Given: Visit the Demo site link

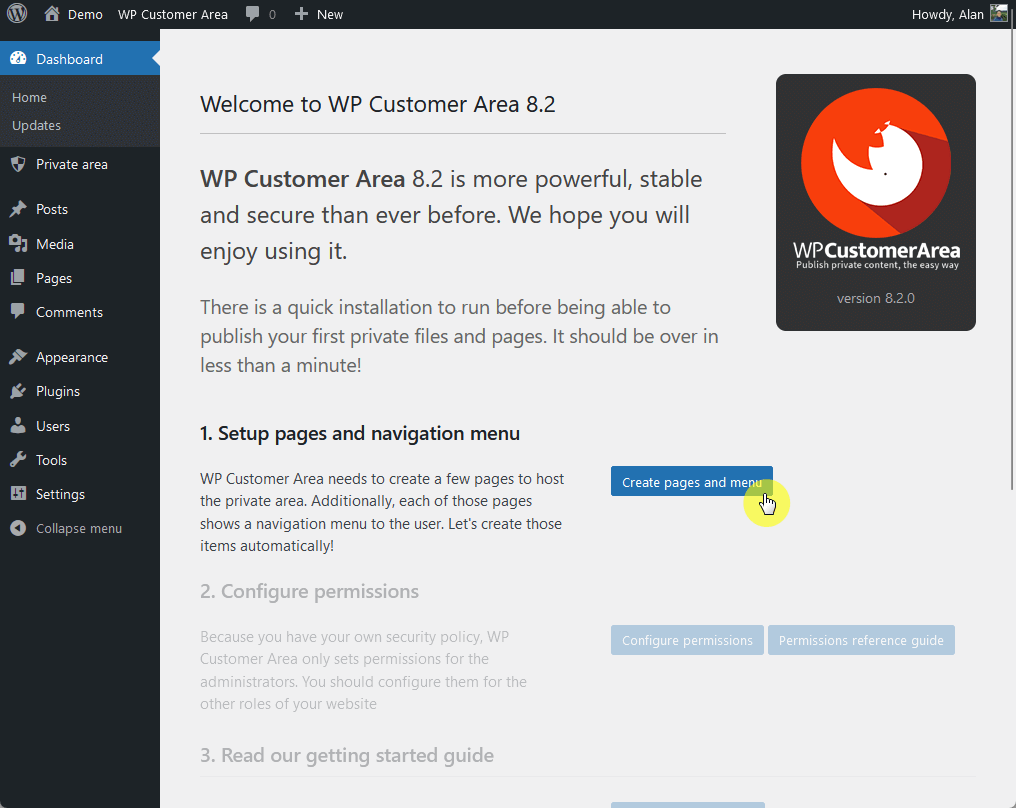Looking at the screenshot, I should coord(85,14).
